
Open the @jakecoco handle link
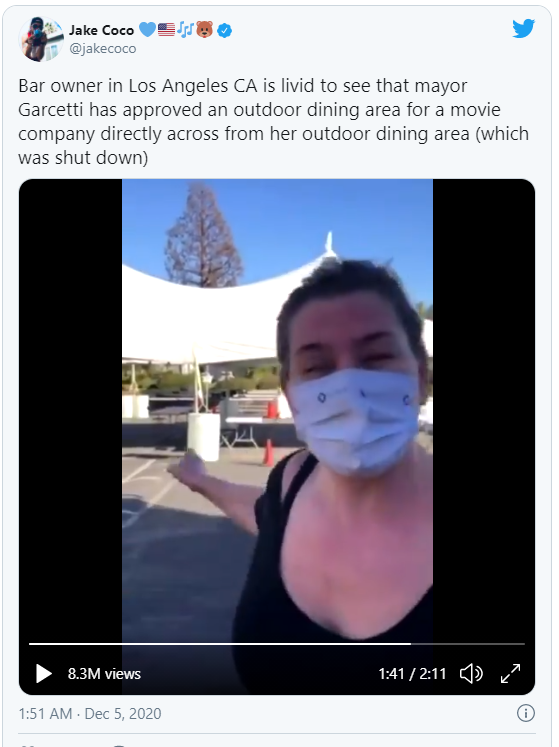coord(102,49)
